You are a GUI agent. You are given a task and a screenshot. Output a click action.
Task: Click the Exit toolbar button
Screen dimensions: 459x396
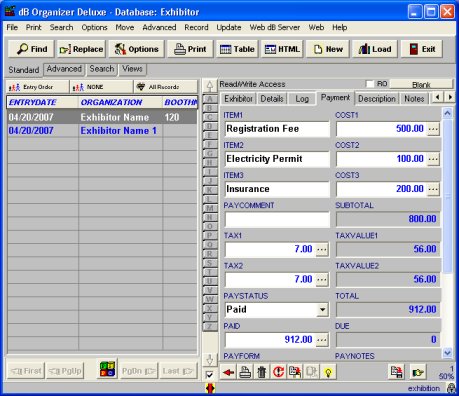point(422,49)
